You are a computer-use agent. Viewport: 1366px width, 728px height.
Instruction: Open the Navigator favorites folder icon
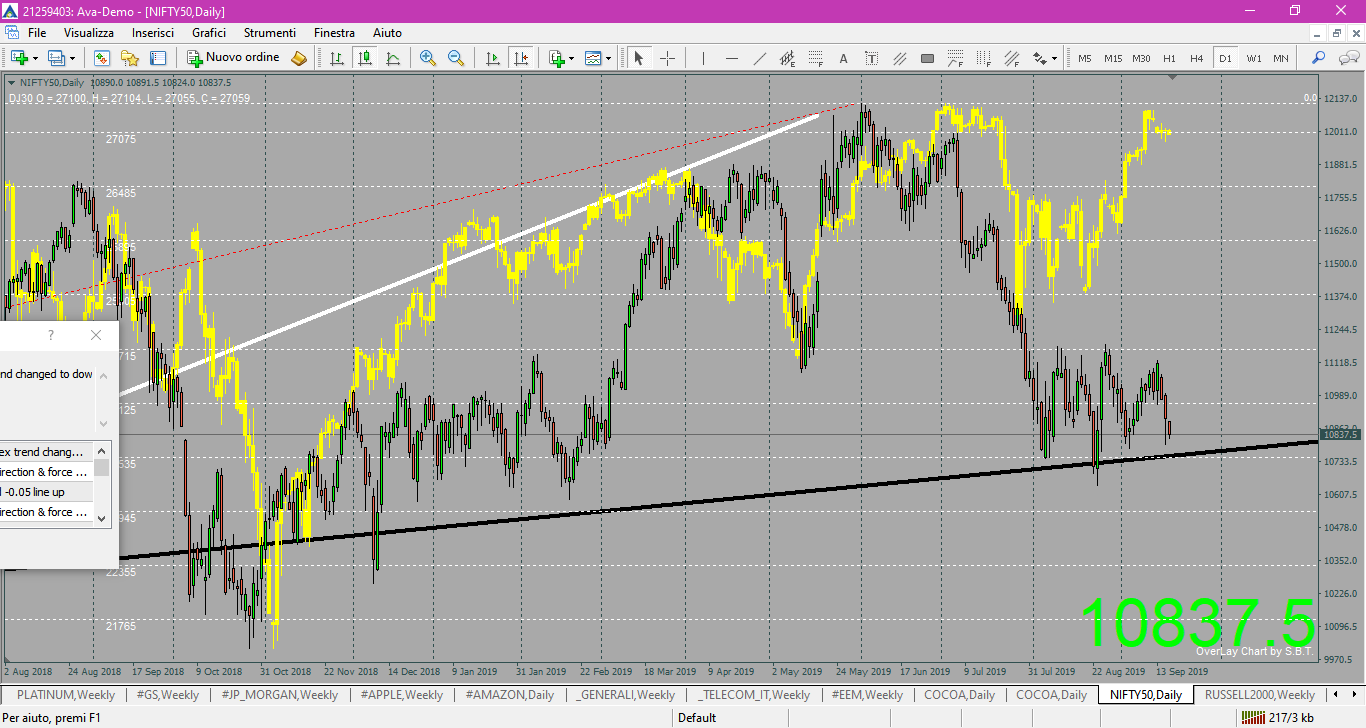click(x=130, y=58)
